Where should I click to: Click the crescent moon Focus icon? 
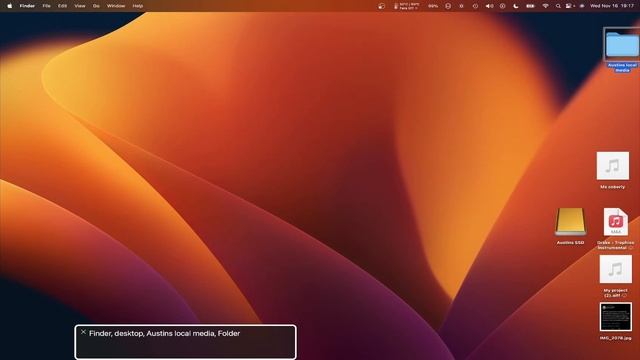[516, 6]
